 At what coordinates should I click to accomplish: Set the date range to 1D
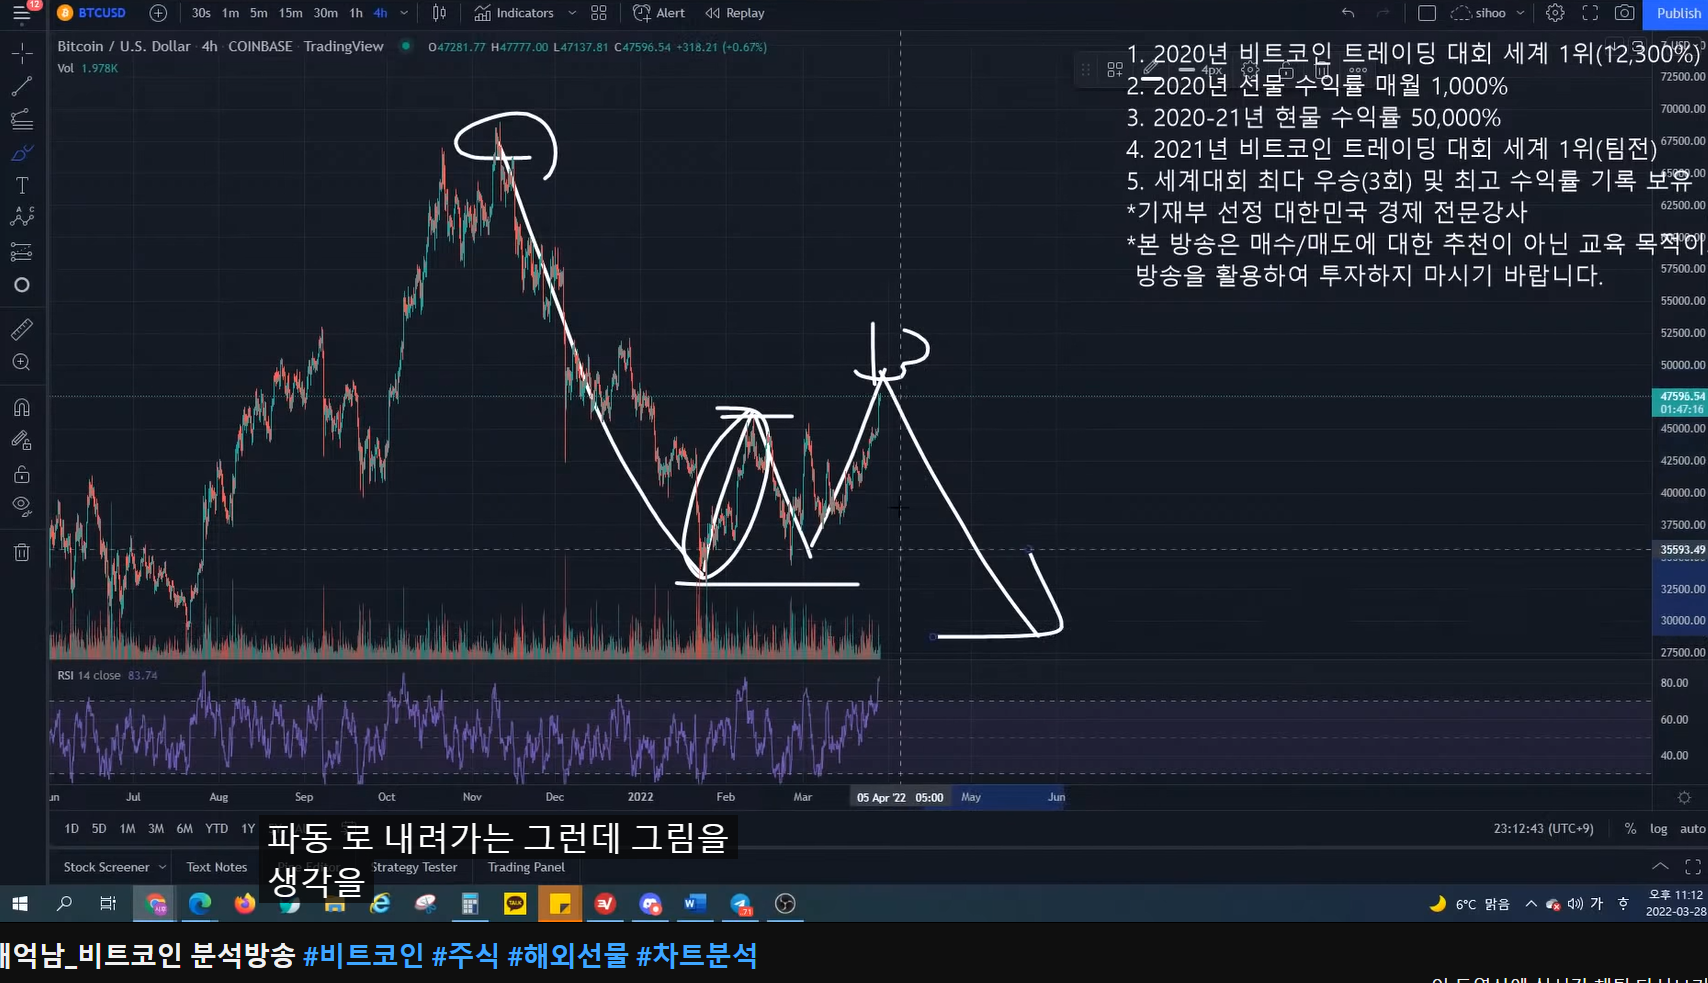tap(72, 829)
